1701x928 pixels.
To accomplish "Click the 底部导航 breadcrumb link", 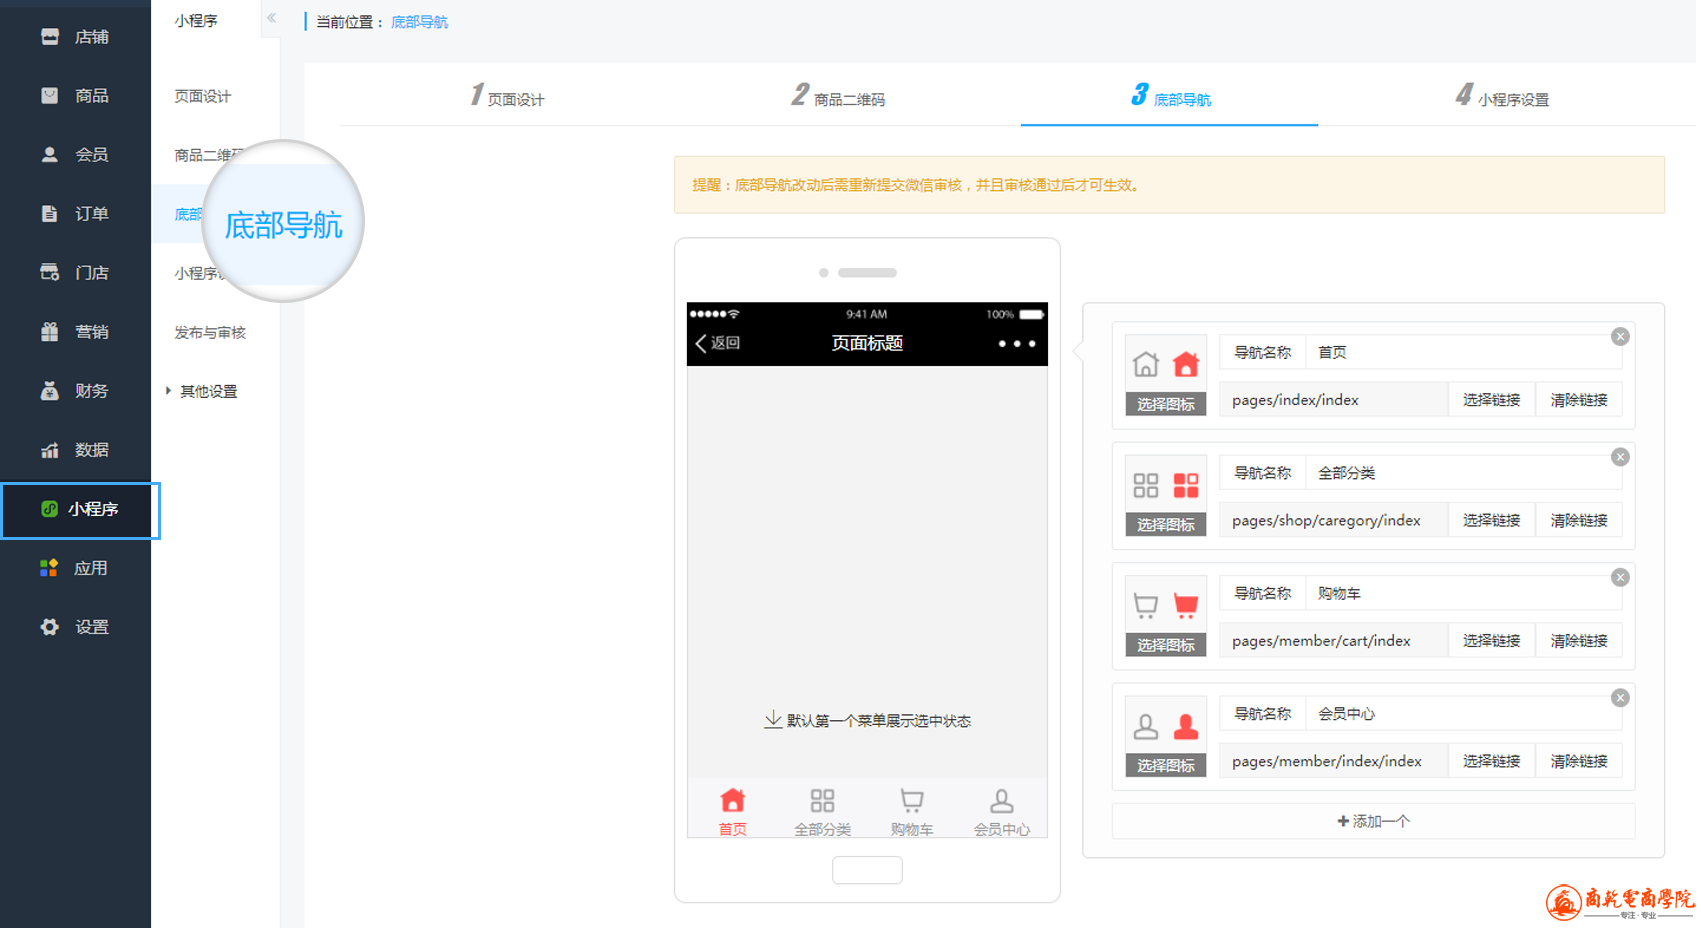I will 419,22.
